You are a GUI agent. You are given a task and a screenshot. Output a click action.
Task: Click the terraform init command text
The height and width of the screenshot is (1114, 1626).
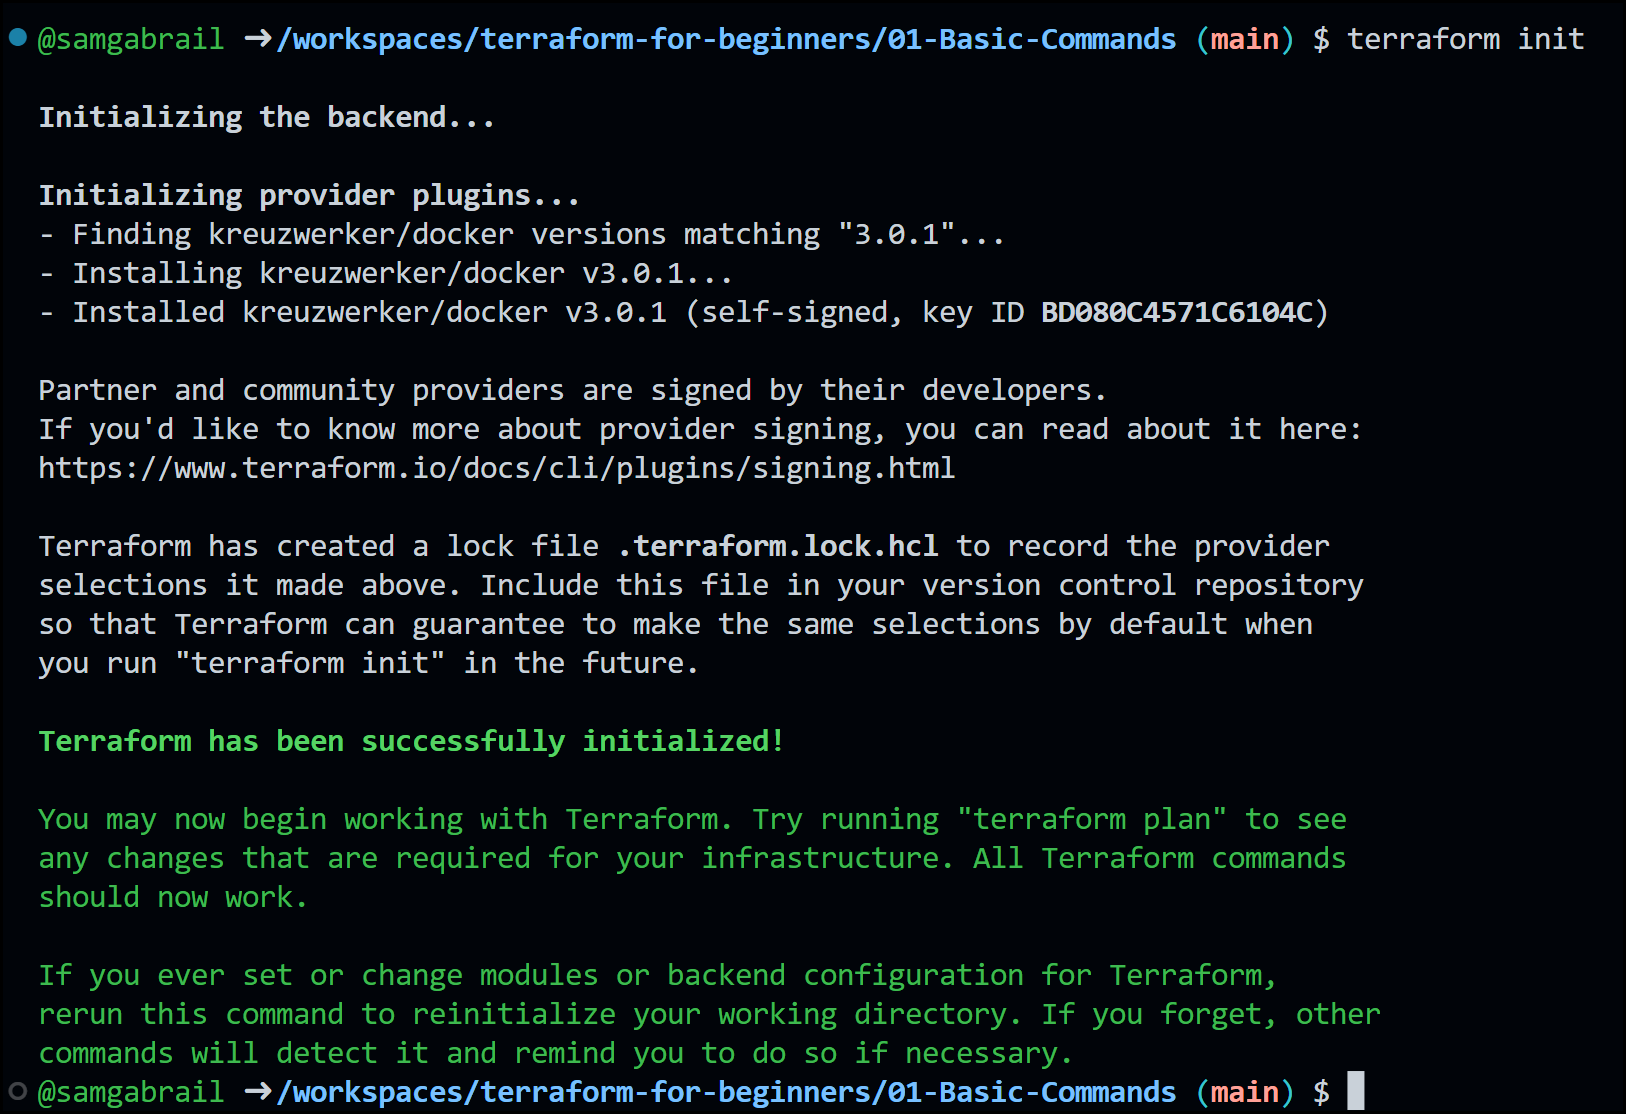tap(1465, 39)
